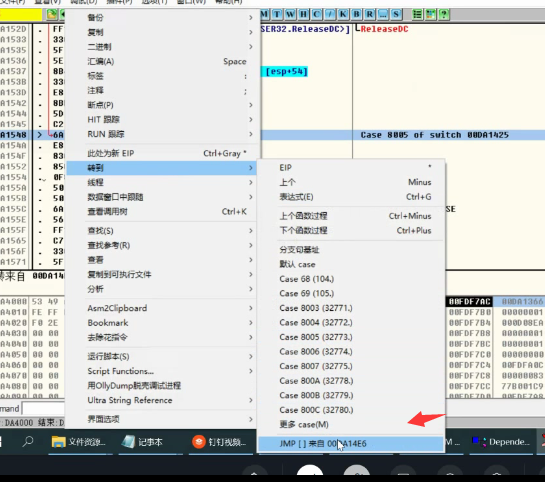Viewport: 545px width, 482px height.
Task: Open the Source window (S icon)
Action: (x=396, y=14)
